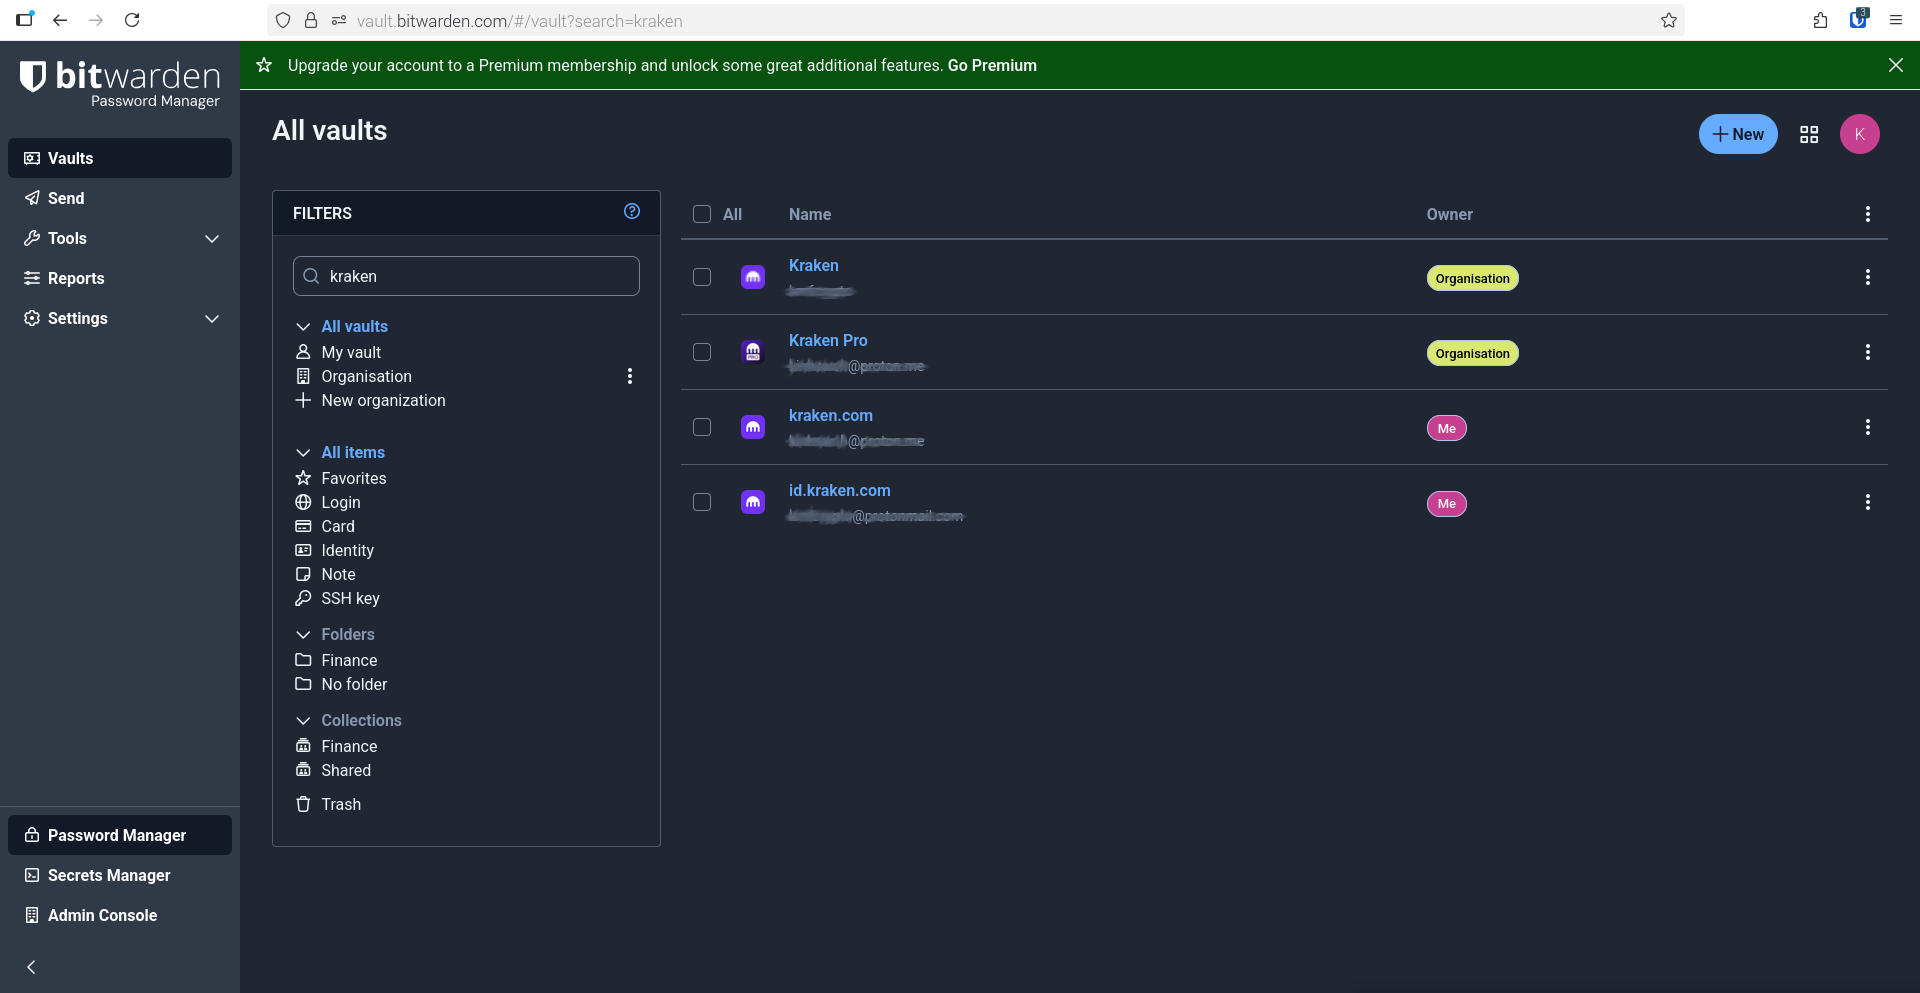Image resolution: width=1920 pixels, height=993 pixels.
Task: Open the Finance folder filter
Action: (x=349, y=660)
